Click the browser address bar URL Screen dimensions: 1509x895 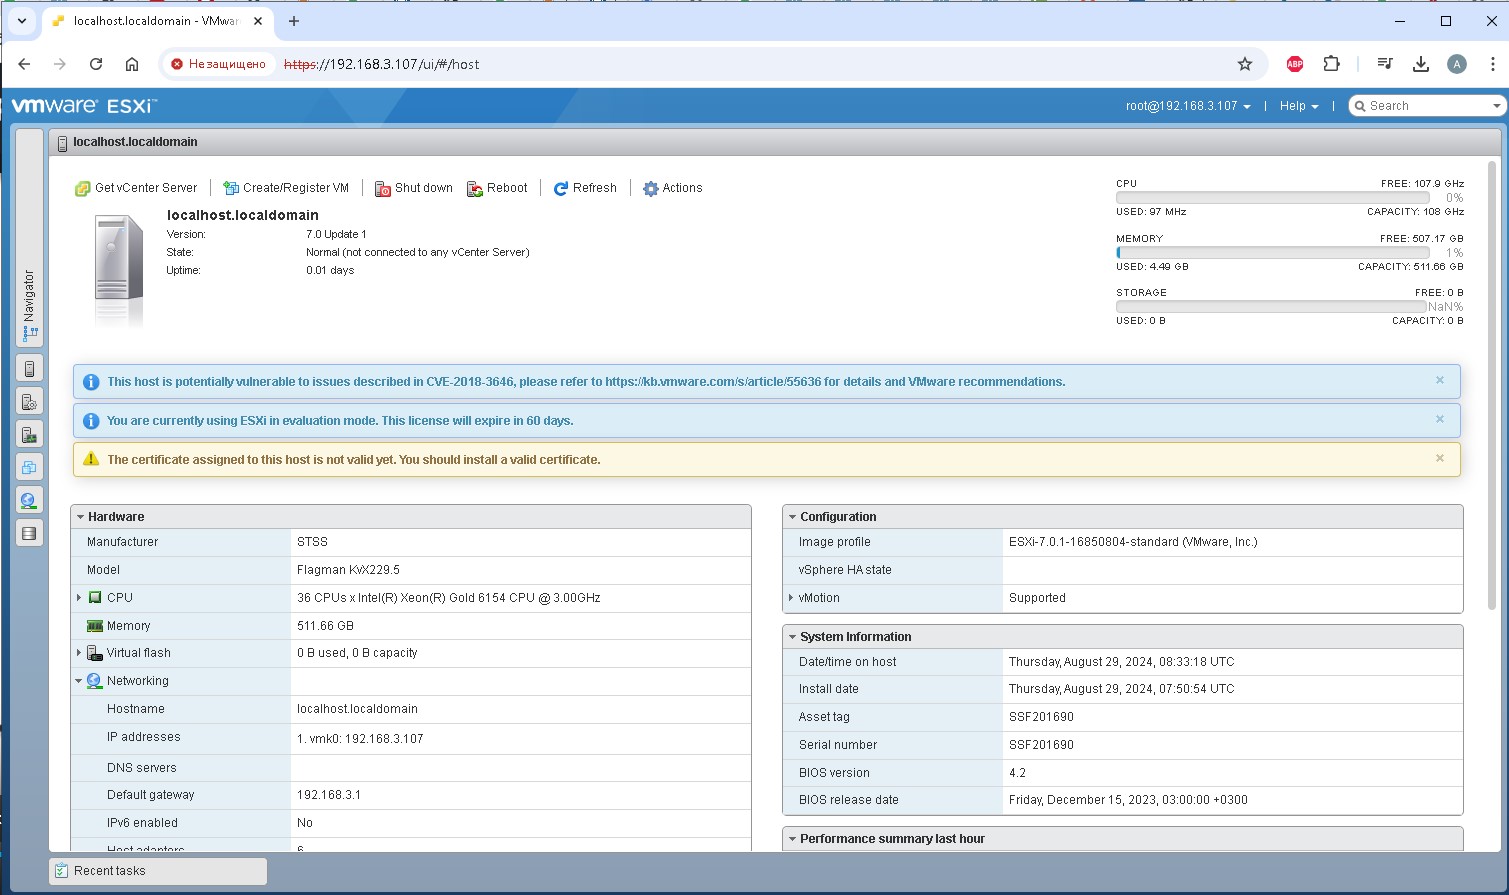point(381,64)
